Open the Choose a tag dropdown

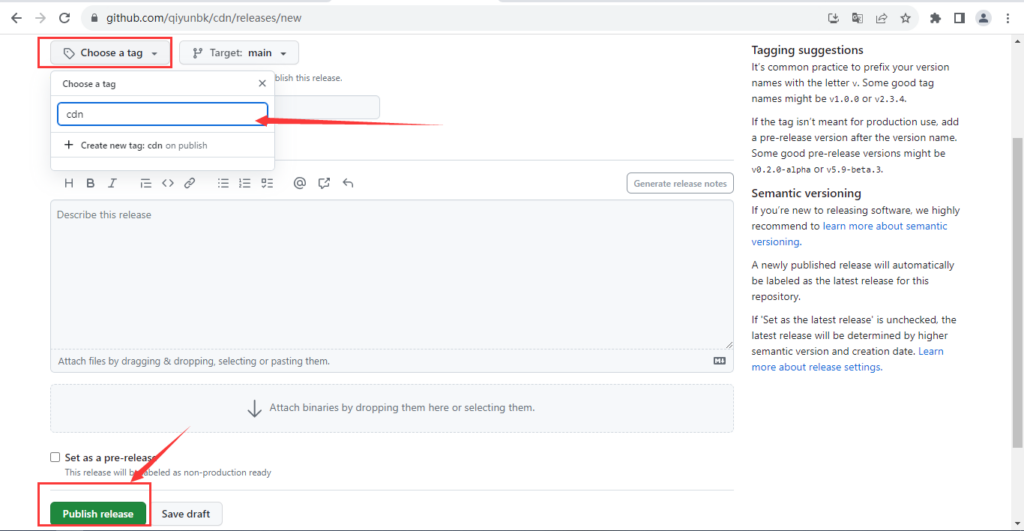pos(110,53)
